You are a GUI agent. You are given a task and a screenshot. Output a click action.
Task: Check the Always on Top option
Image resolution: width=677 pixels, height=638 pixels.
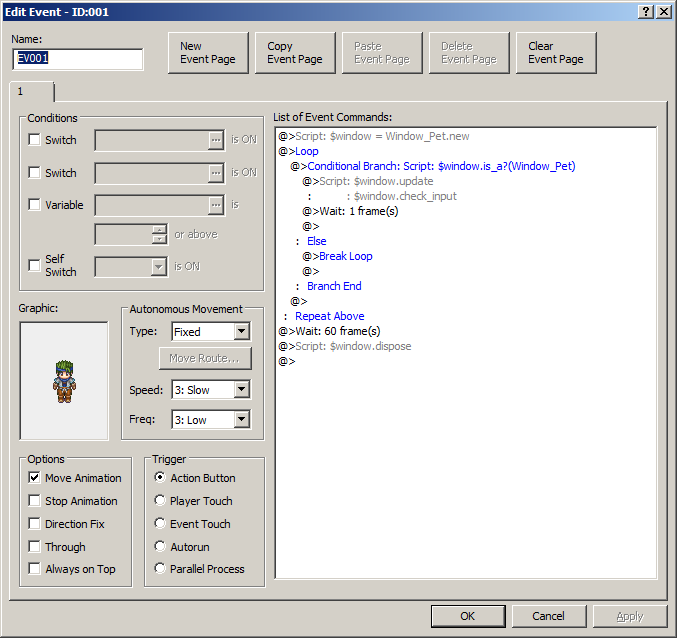[x=34, y=569]
